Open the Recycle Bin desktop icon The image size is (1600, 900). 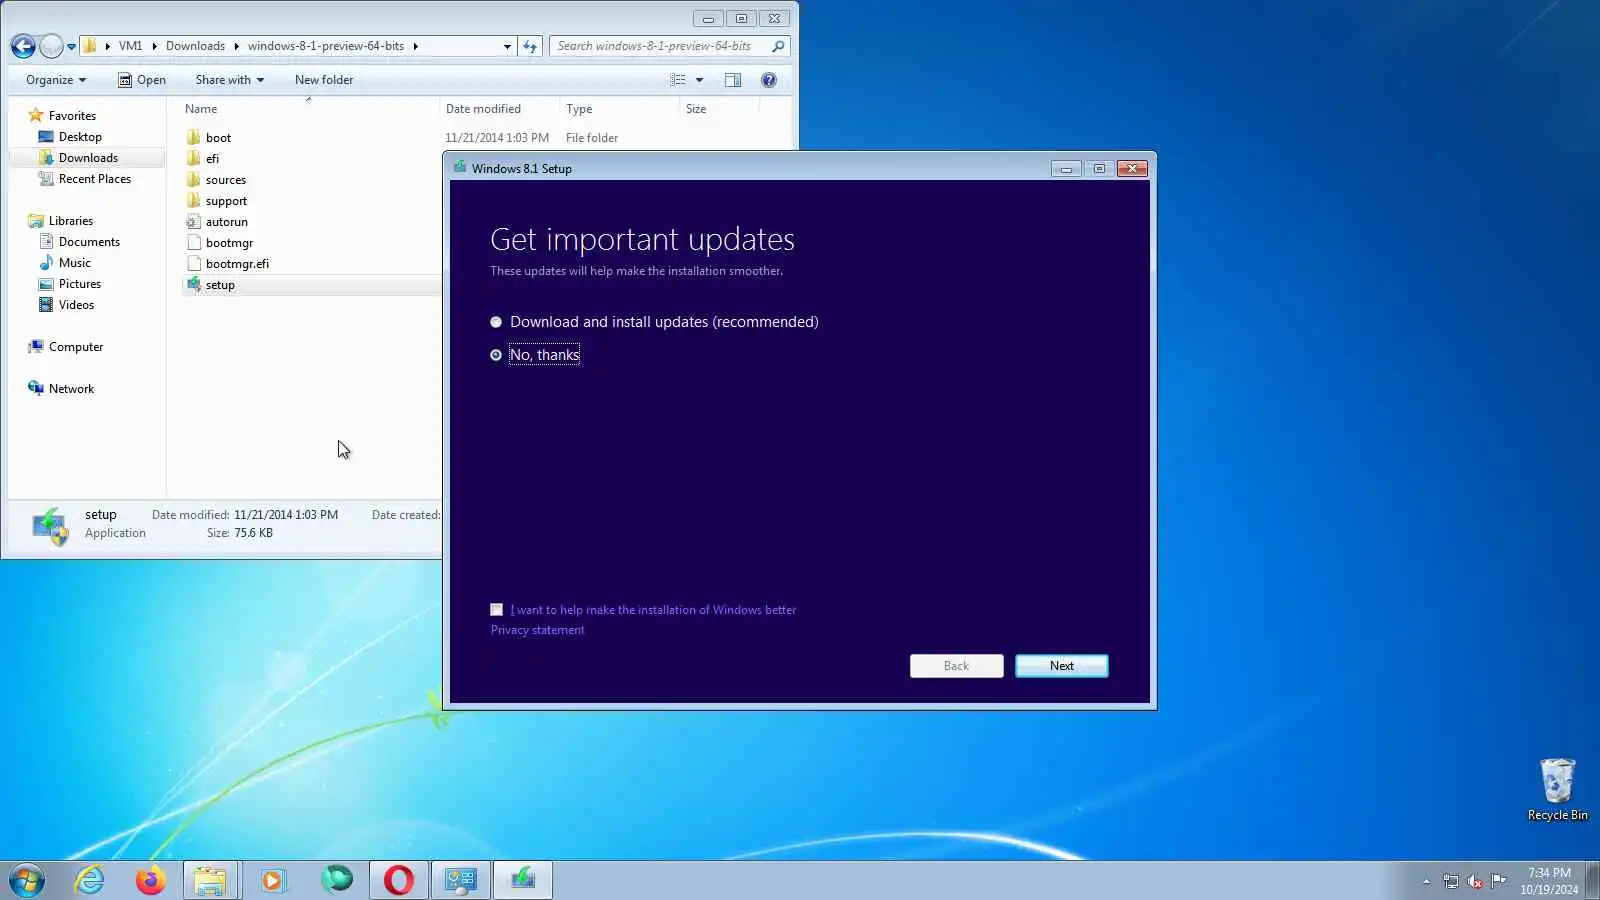1557,790
